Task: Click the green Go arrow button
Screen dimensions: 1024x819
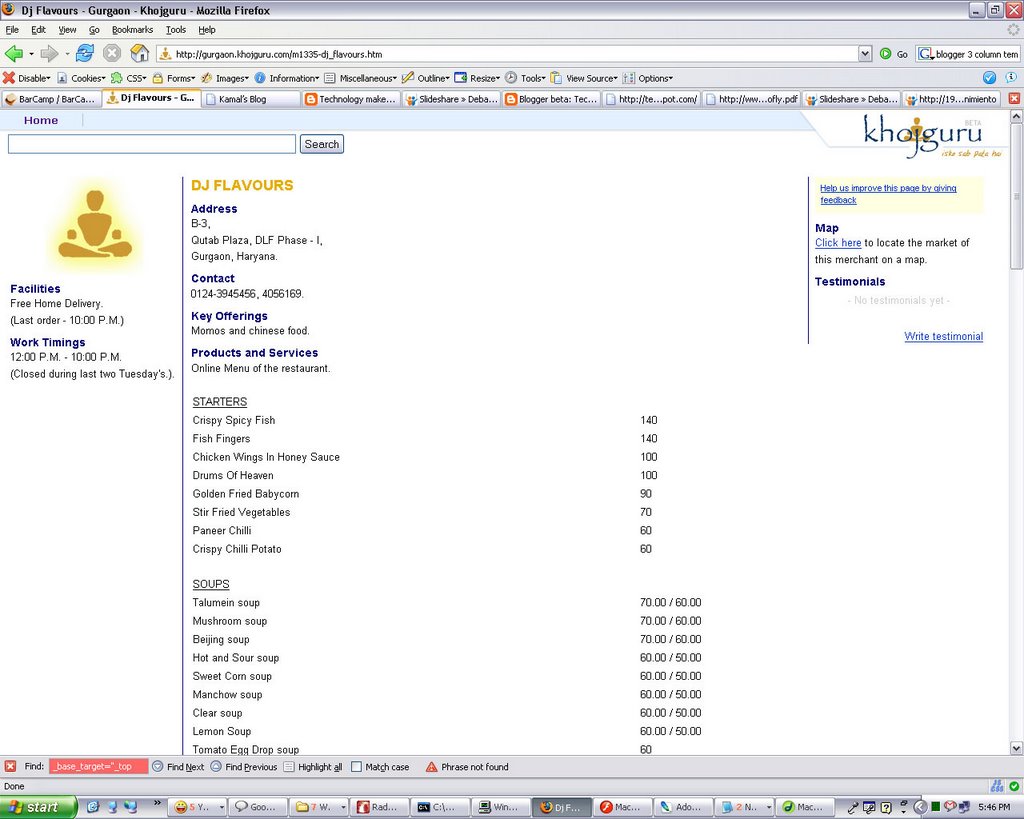Action: pos(886,54)
